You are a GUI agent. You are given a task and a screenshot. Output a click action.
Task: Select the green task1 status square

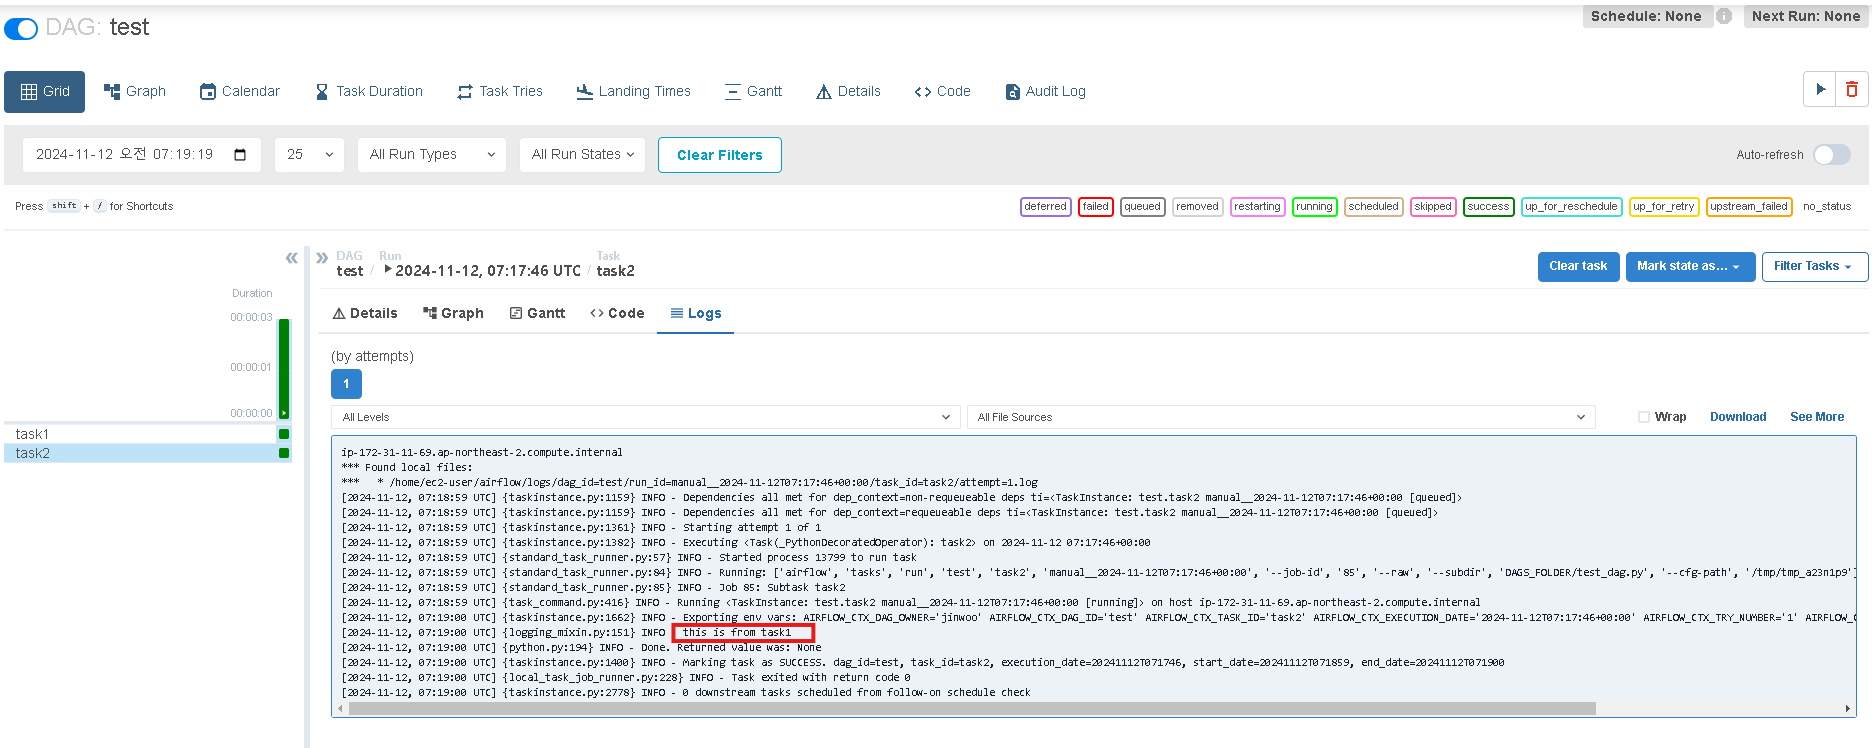click(x=284, y=434)
